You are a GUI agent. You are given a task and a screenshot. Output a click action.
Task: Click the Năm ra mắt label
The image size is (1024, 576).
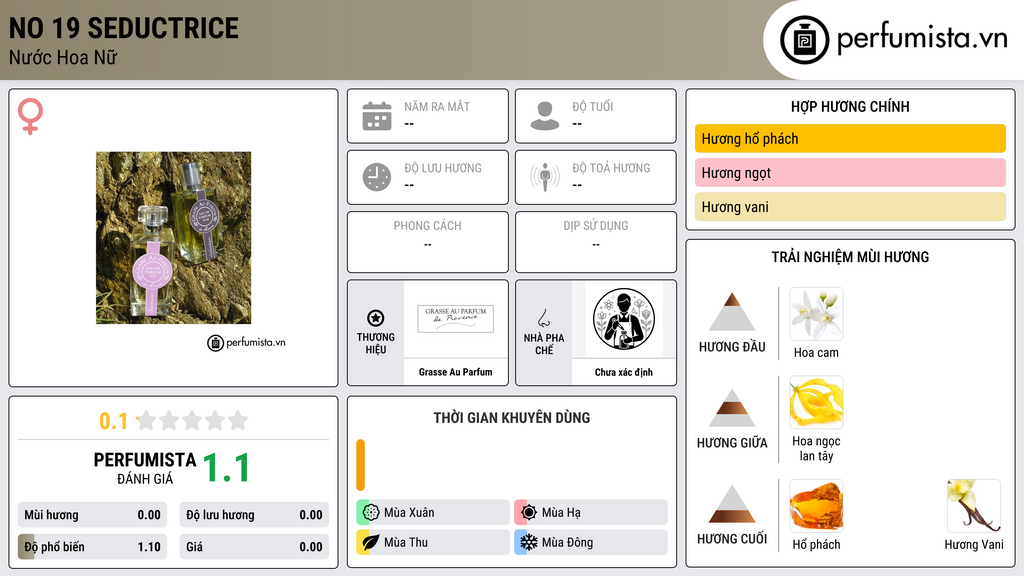coord(437,106)
